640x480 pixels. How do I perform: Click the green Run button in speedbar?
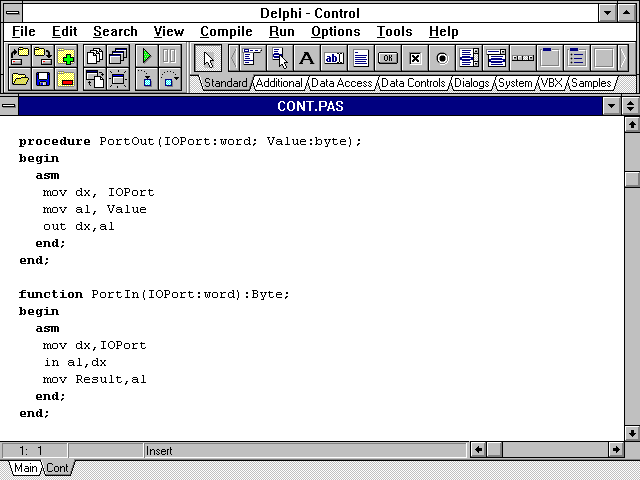pyautogui.click(x=146, y=56)
